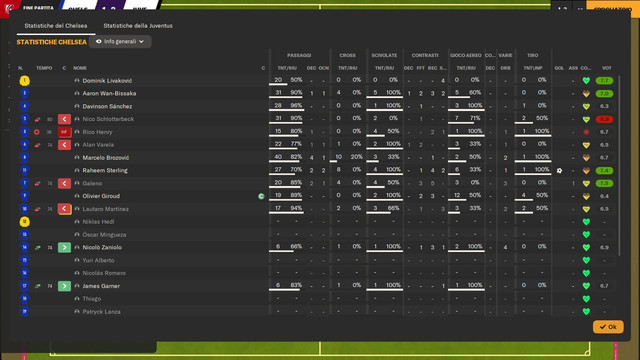Click Marcelo Brozovic's orange condition heart

pyautogui.click(x=586, y=158)
